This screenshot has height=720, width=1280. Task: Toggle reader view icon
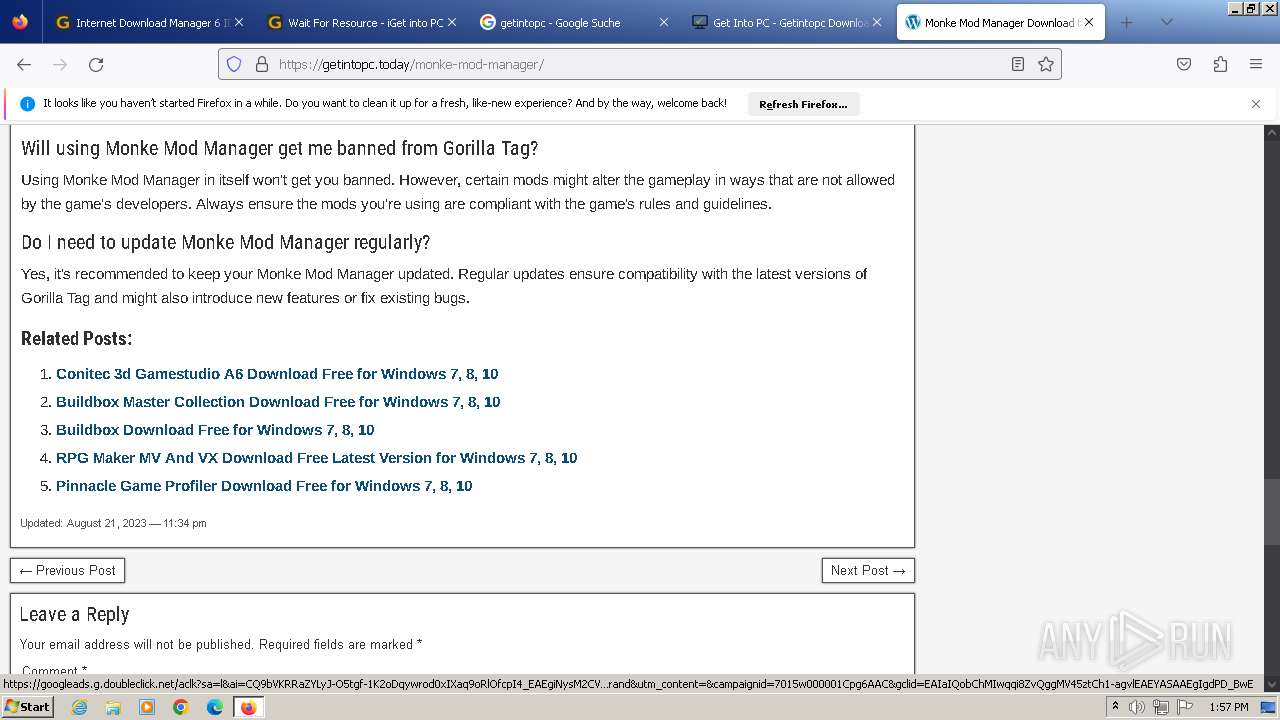[1018, 64]
